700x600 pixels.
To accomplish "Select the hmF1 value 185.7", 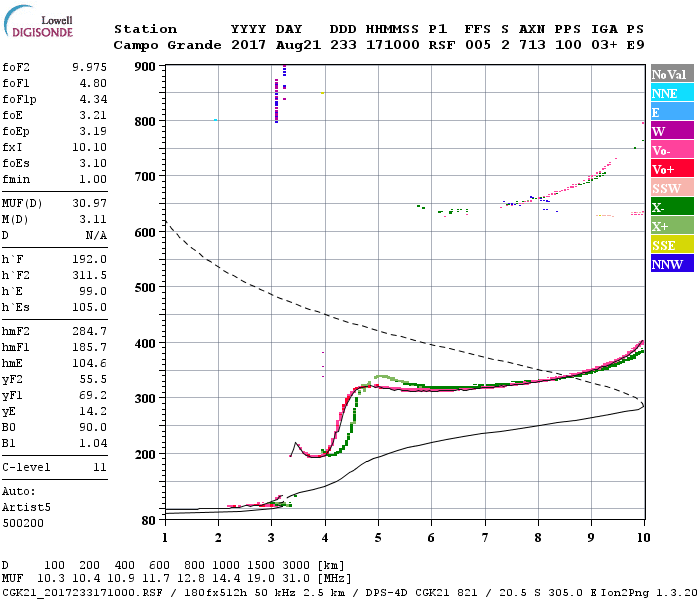I will point(90,347).
